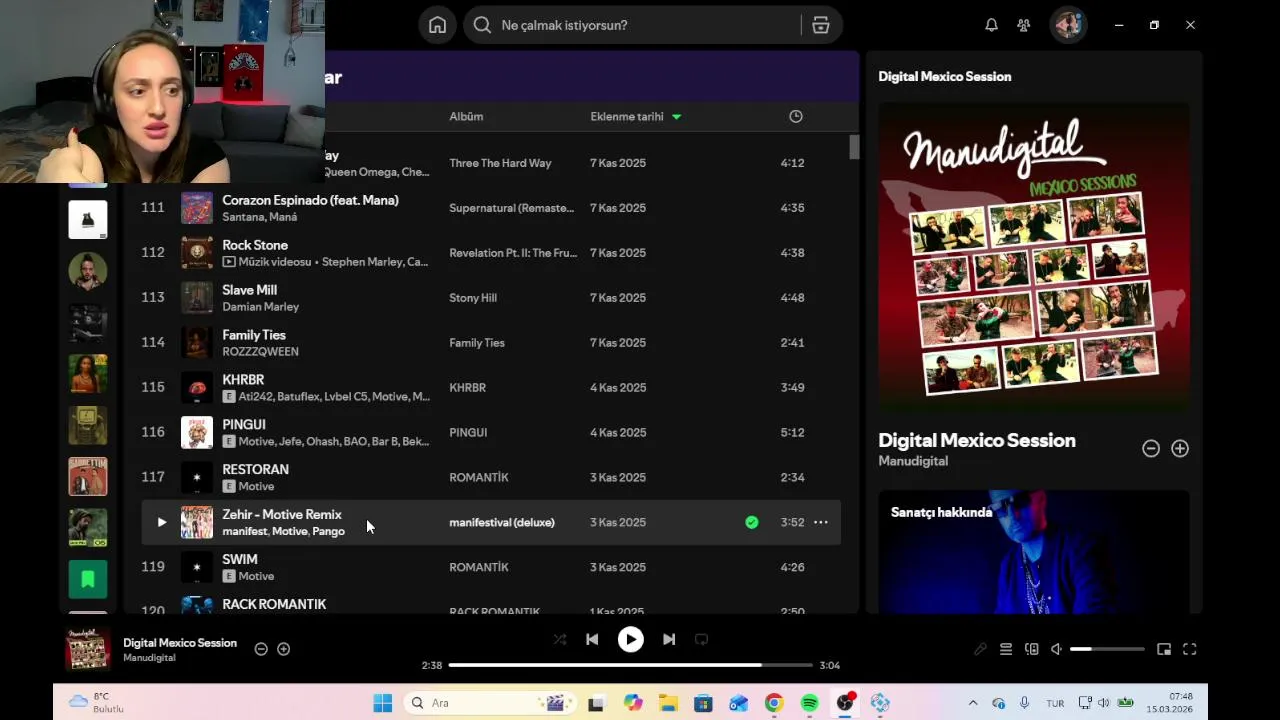This screenshot has height=720, width=1280.
Task: Select the Corazon Espinado track title
Action: (x=310, y=200)
